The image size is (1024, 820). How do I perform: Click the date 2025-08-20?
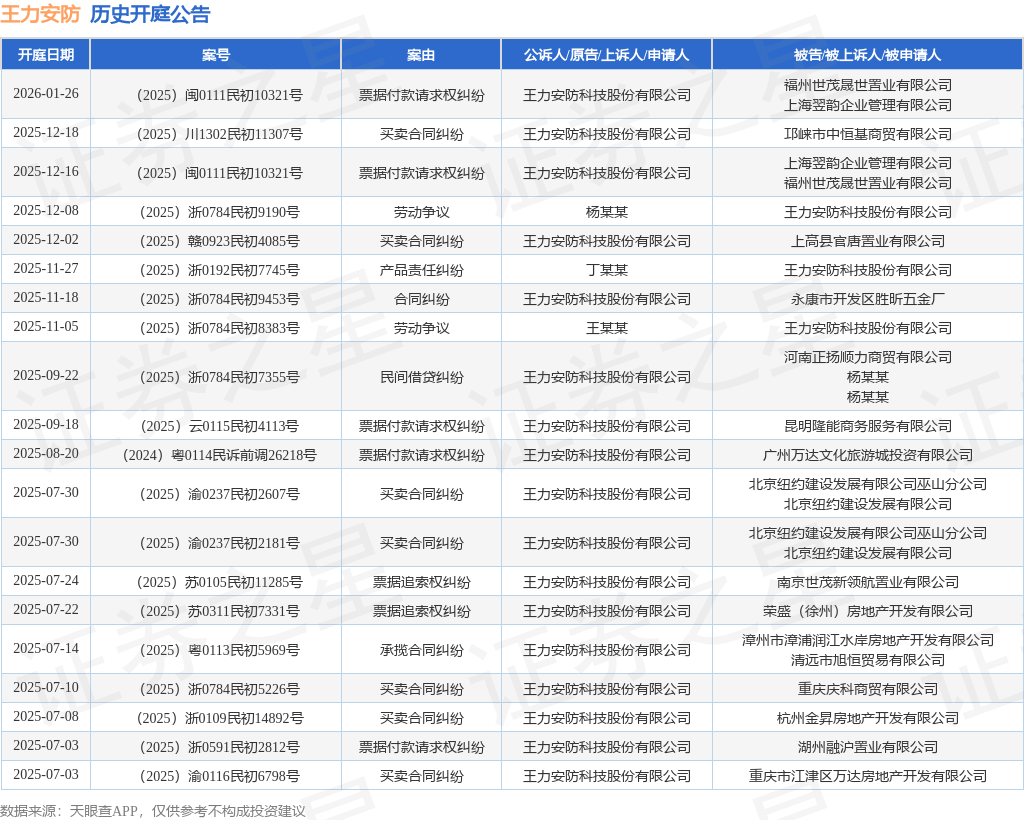(46, 453)
